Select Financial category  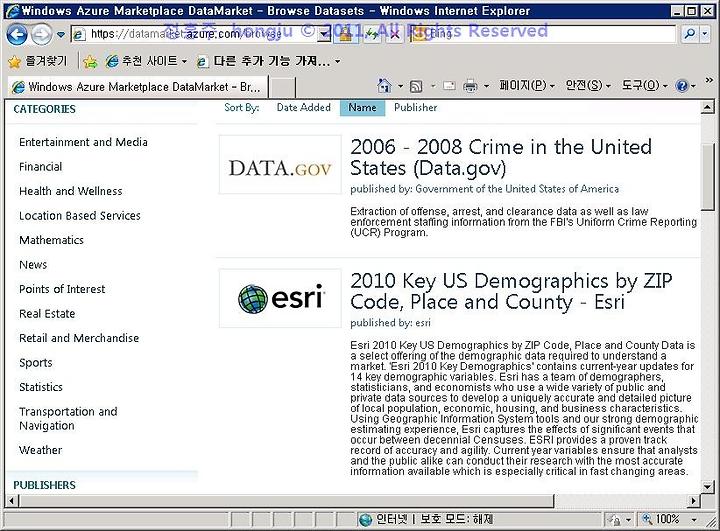point(40,167)
